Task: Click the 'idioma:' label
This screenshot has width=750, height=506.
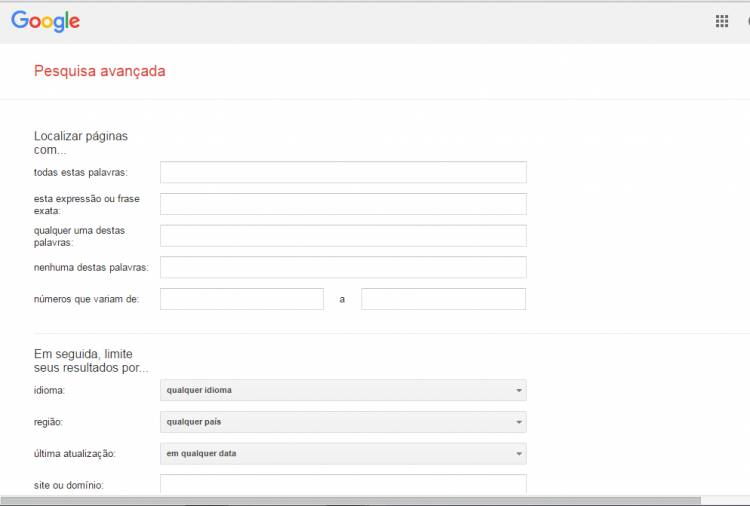Action: (x=50, y=390)
